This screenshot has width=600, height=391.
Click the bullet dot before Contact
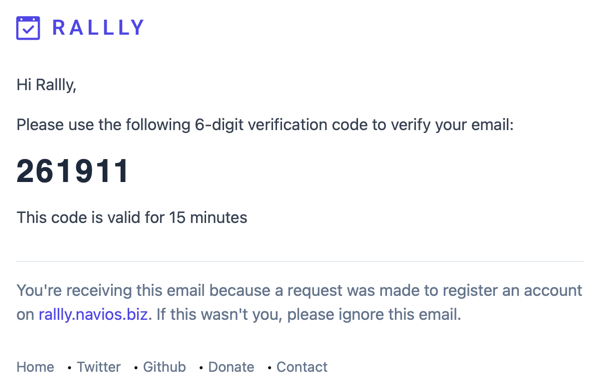[269, 368]
